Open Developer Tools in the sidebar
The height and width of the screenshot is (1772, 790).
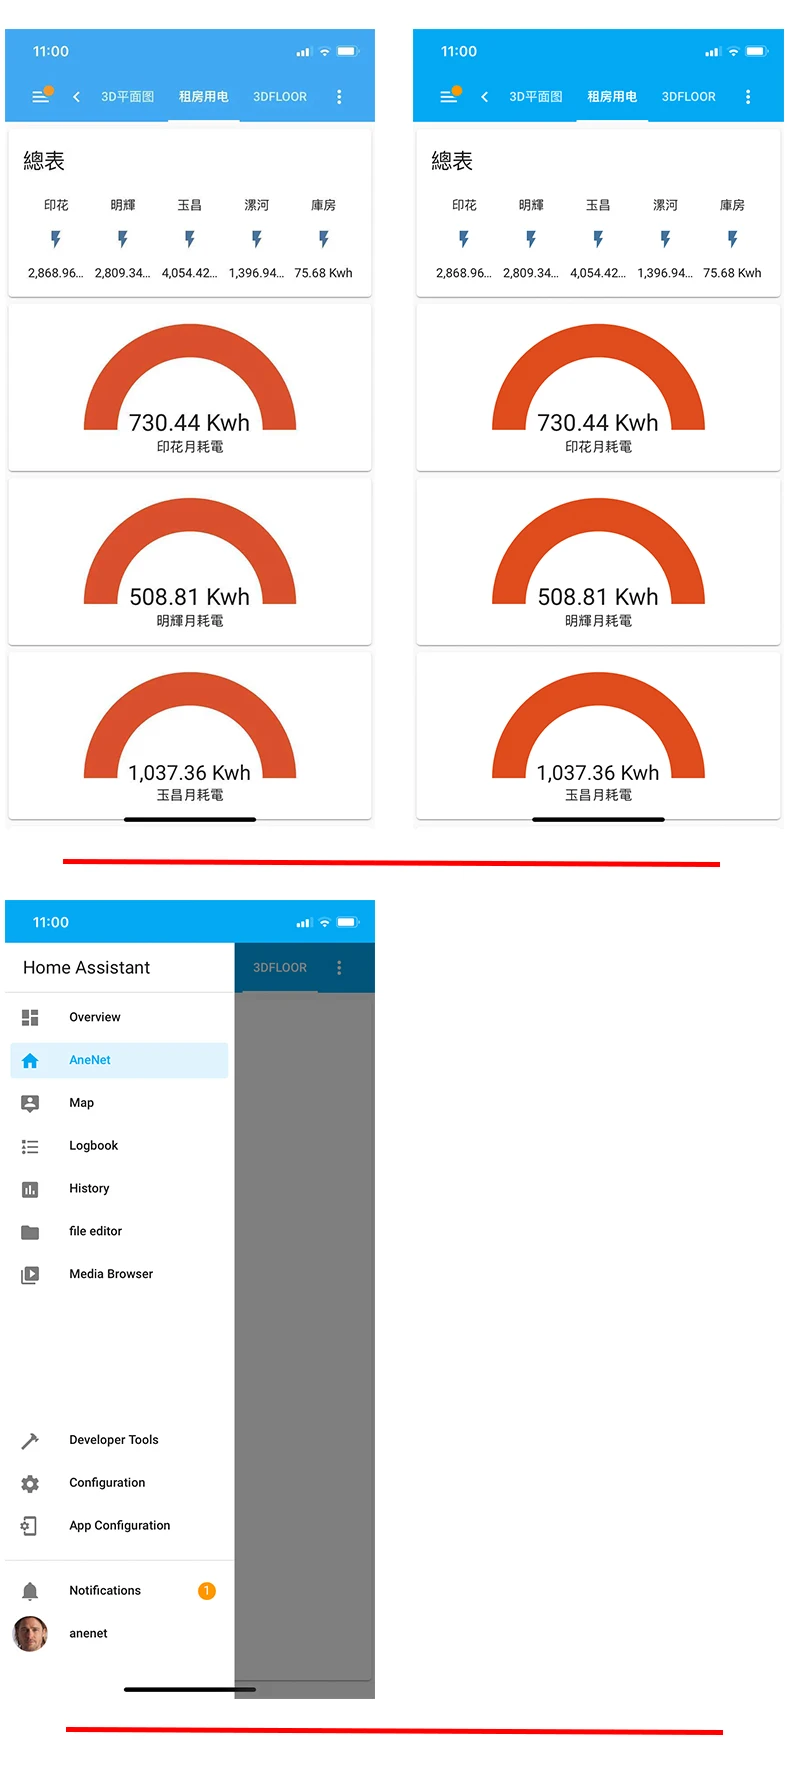119,1440
